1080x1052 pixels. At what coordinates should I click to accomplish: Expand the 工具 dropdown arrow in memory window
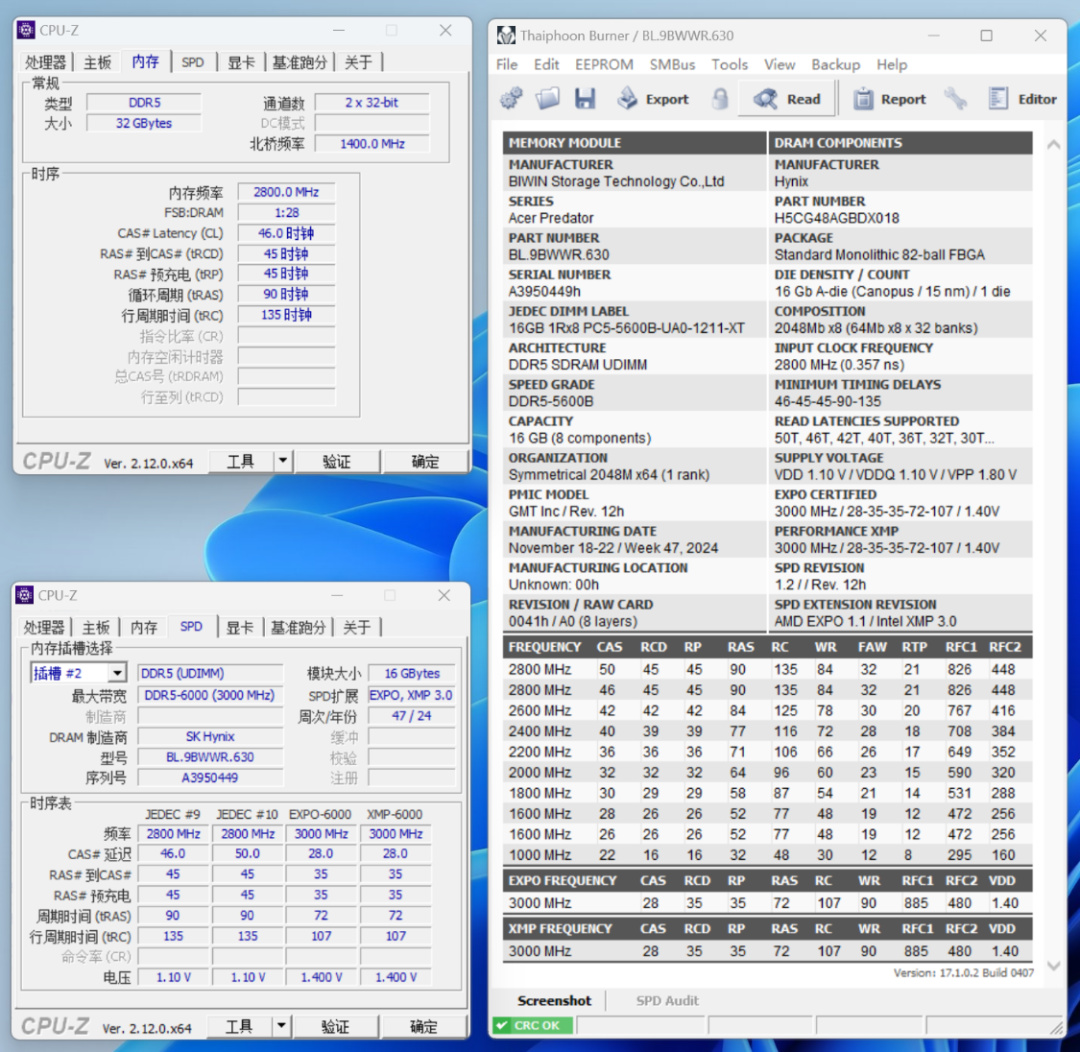283,461
